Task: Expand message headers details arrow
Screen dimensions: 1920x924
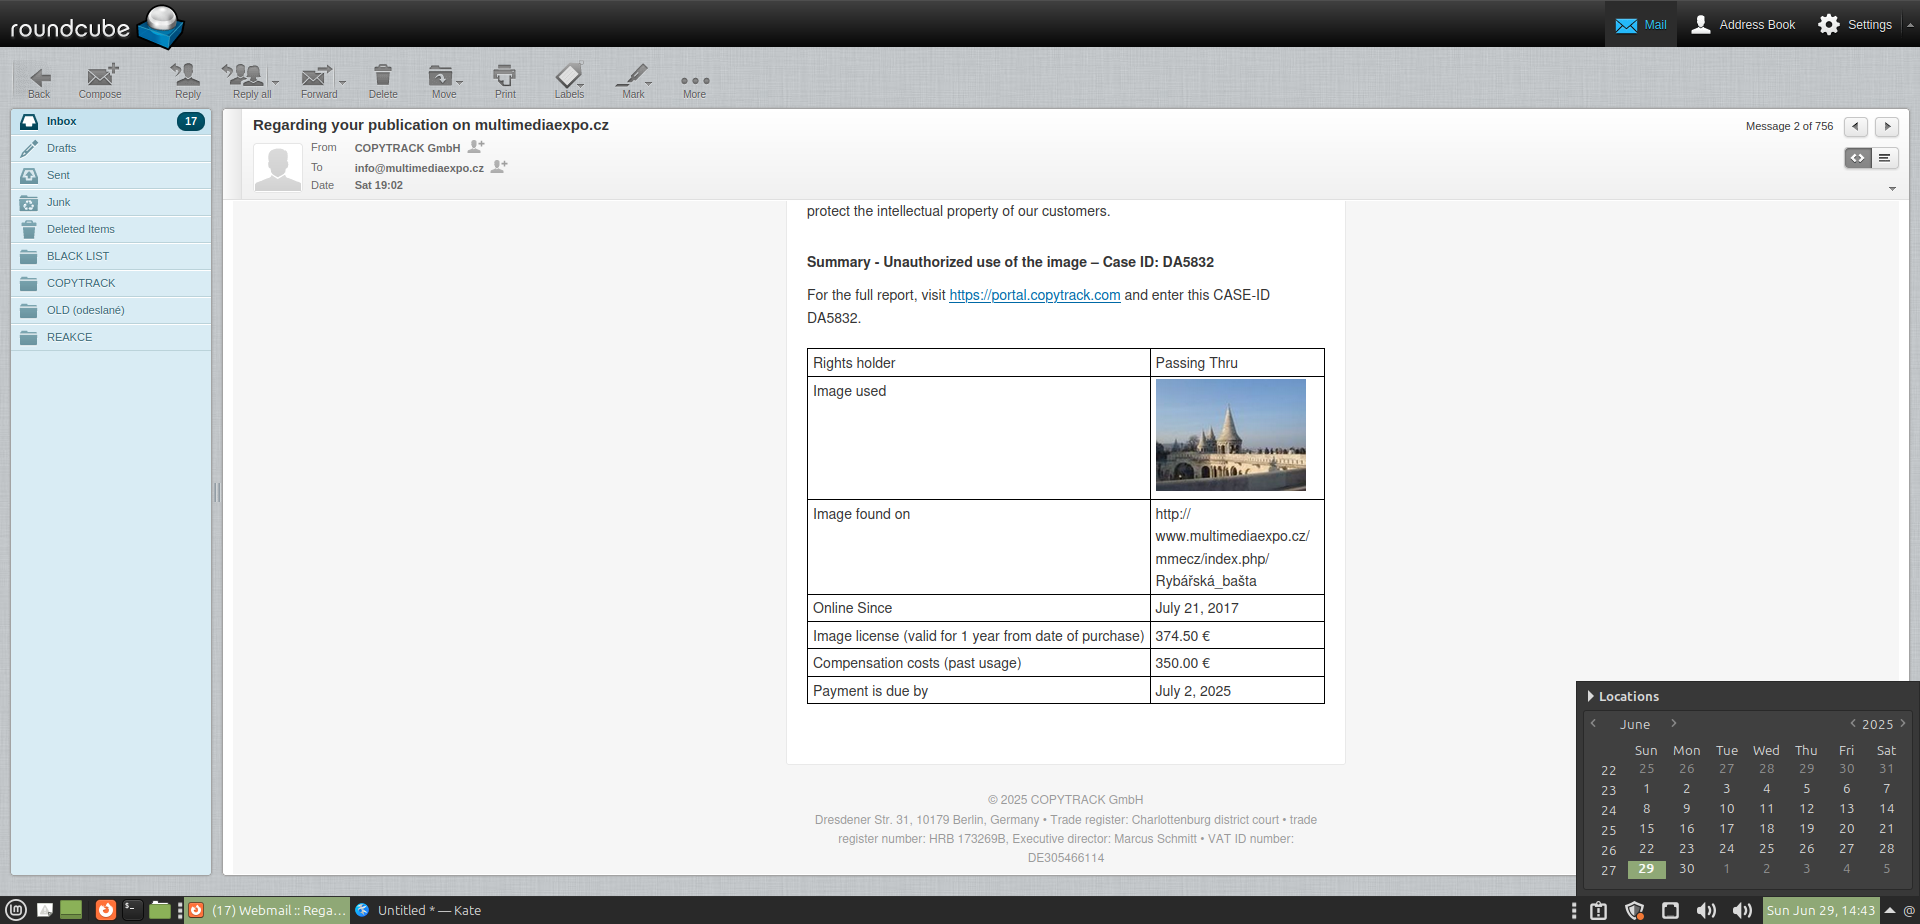Action: point(1892,189)
